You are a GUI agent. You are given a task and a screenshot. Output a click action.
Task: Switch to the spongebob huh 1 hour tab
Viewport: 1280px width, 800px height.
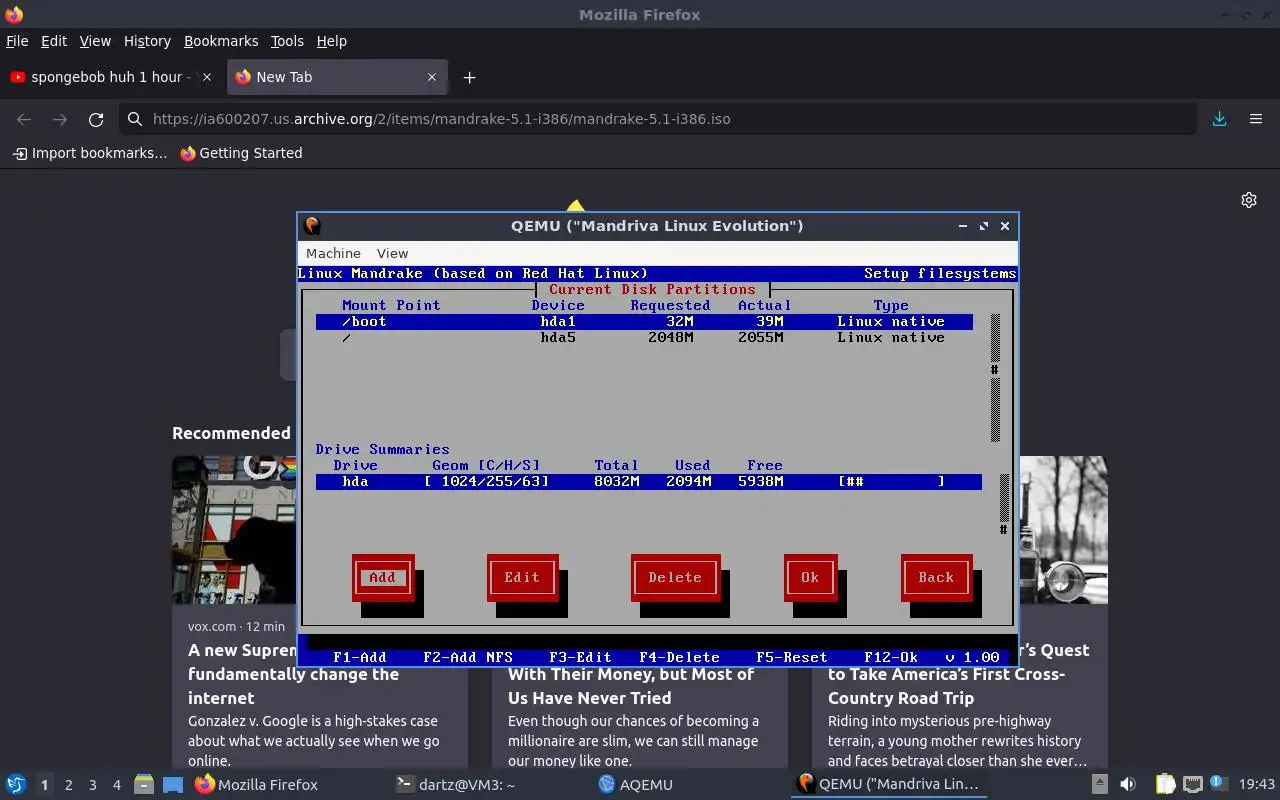(x=110, y=77)
